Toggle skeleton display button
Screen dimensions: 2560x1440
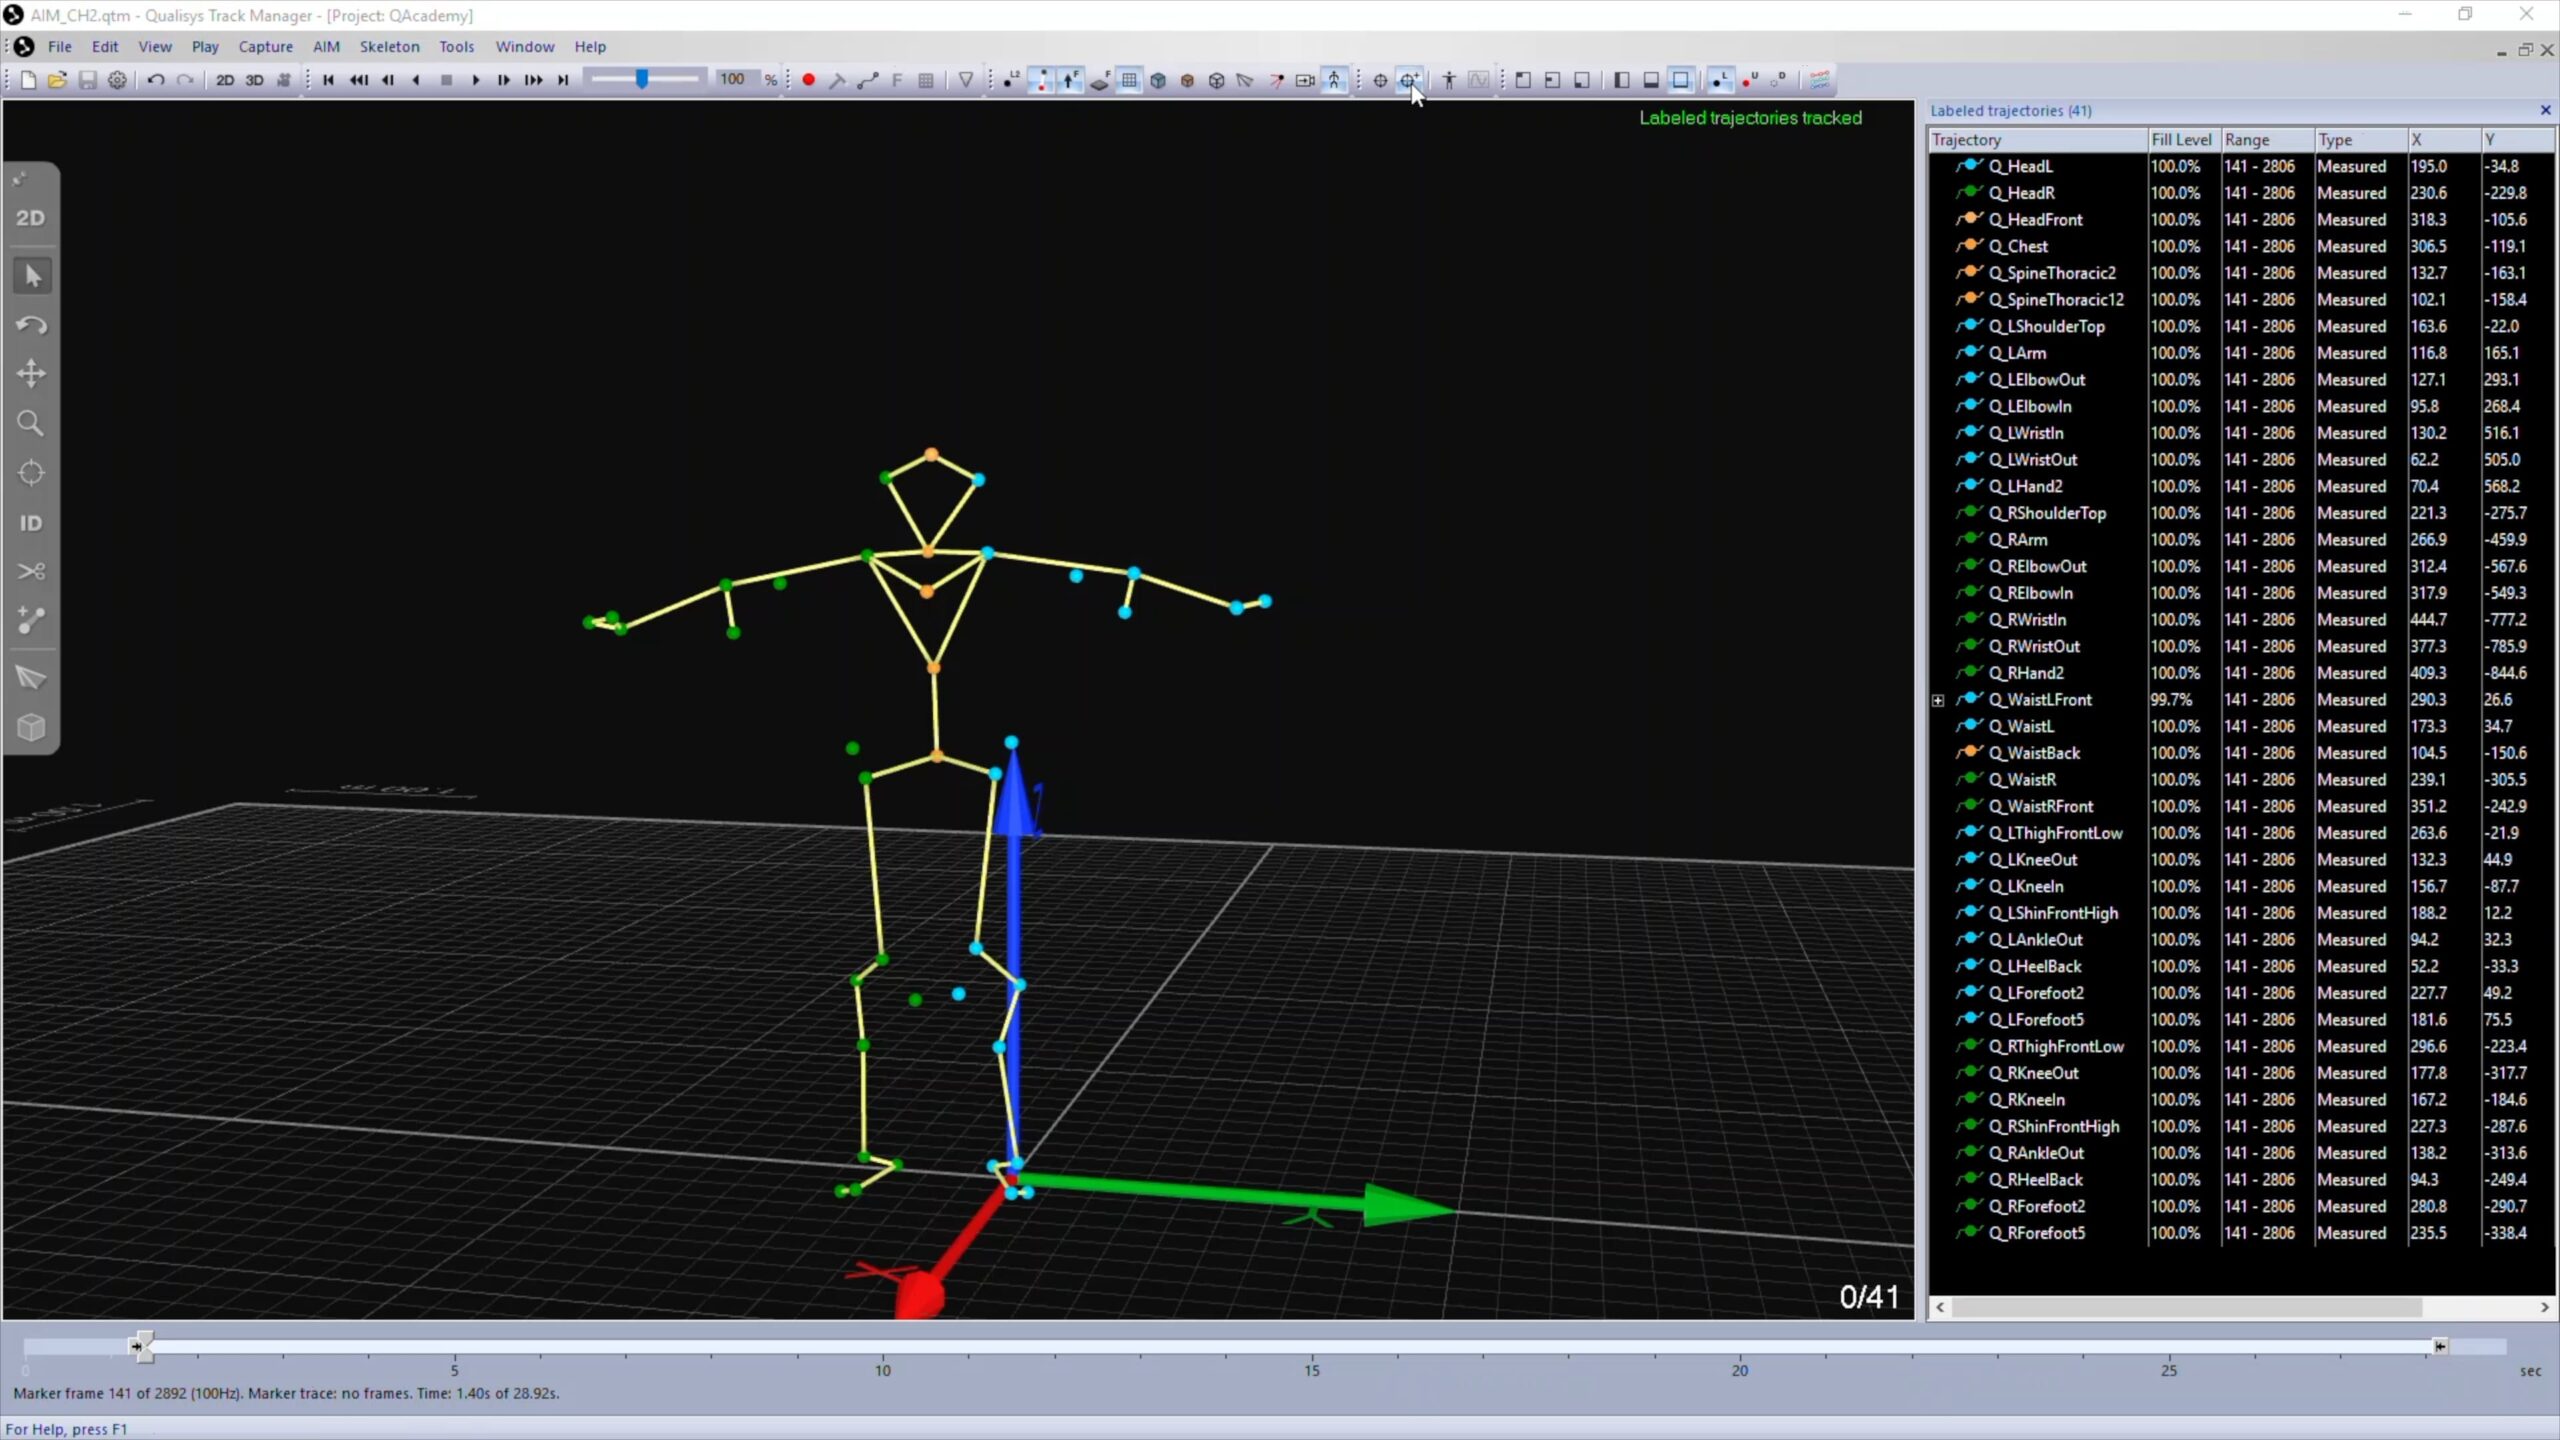[1334, 80]
